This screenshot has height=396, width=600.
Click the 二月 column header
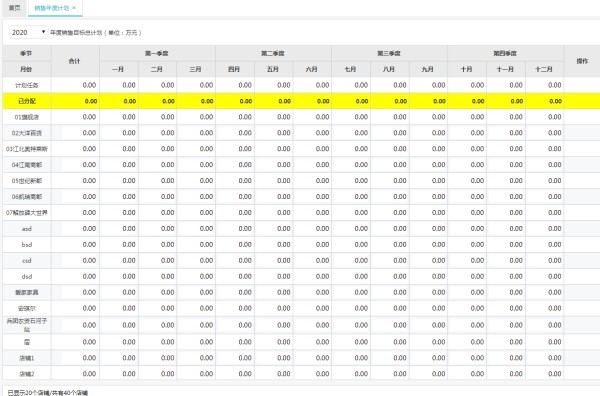[x=157, y=69]
